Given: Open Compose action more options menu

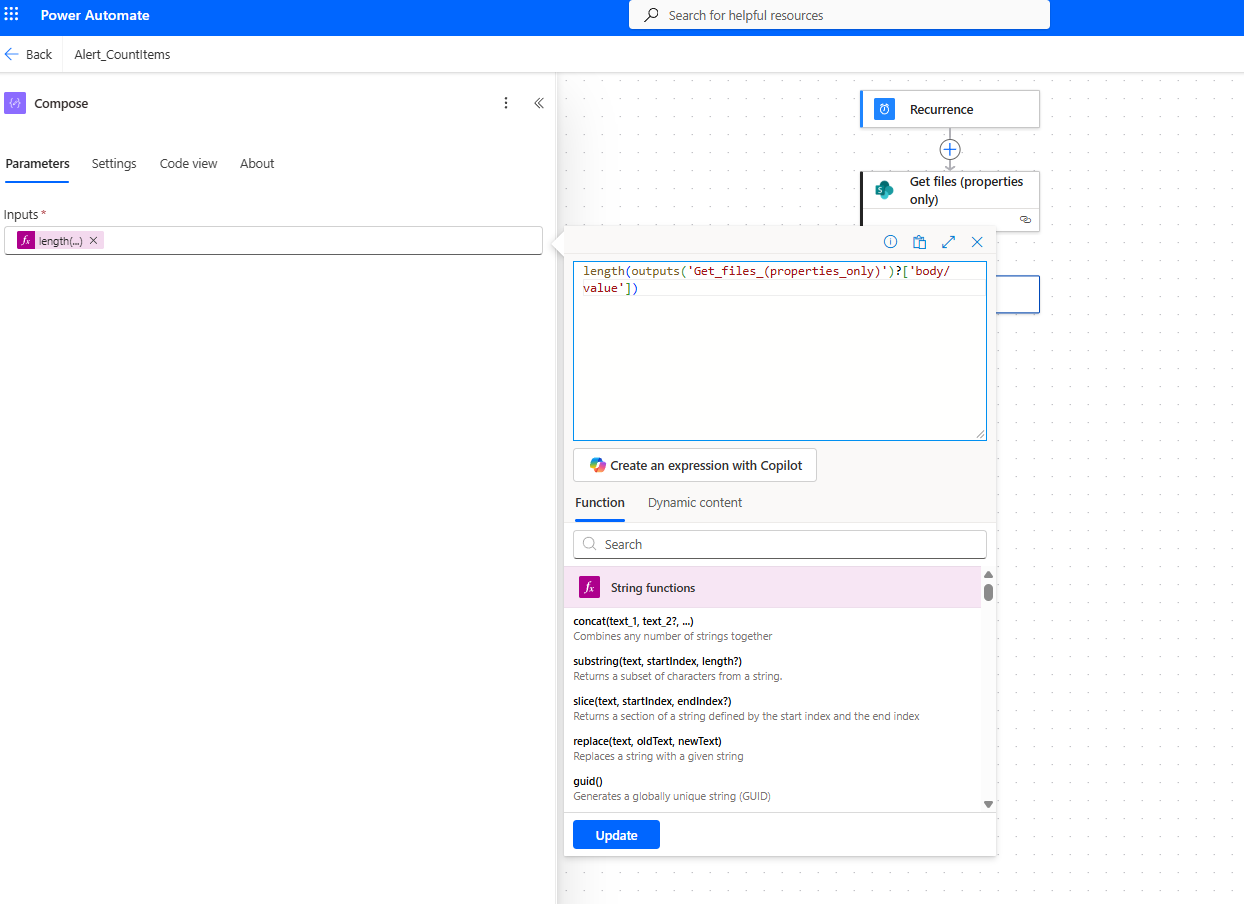Looking at the screenshot, I should [x=506, y=103].
